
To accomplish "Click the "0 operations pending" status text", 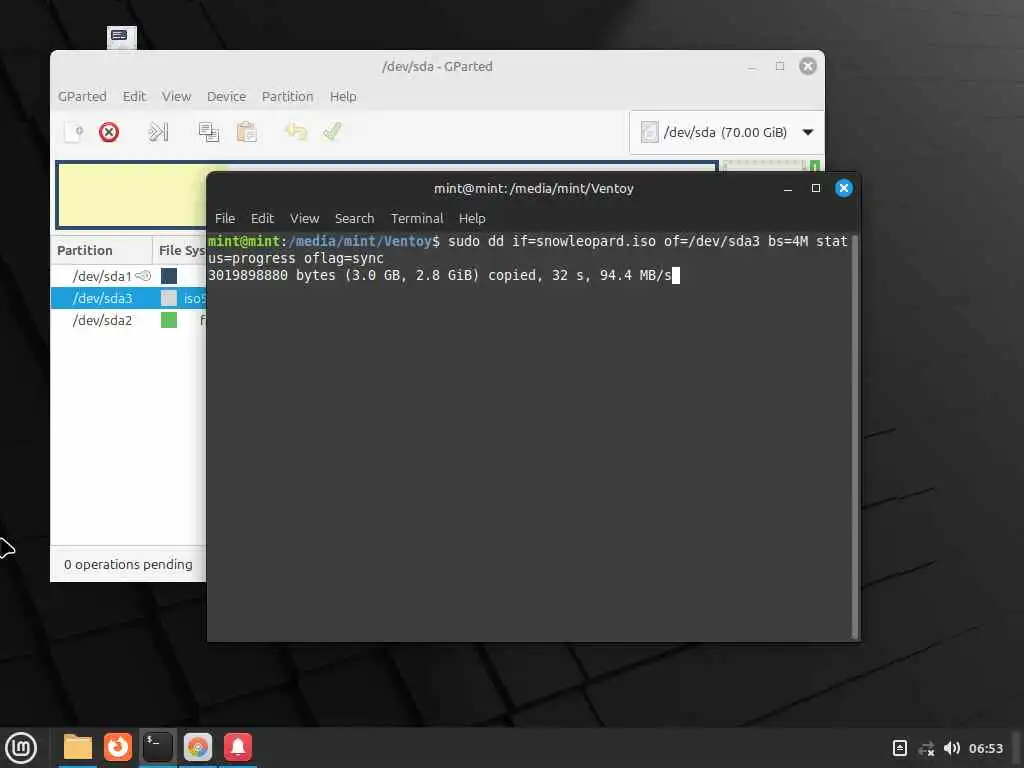I will click(128, 564).
